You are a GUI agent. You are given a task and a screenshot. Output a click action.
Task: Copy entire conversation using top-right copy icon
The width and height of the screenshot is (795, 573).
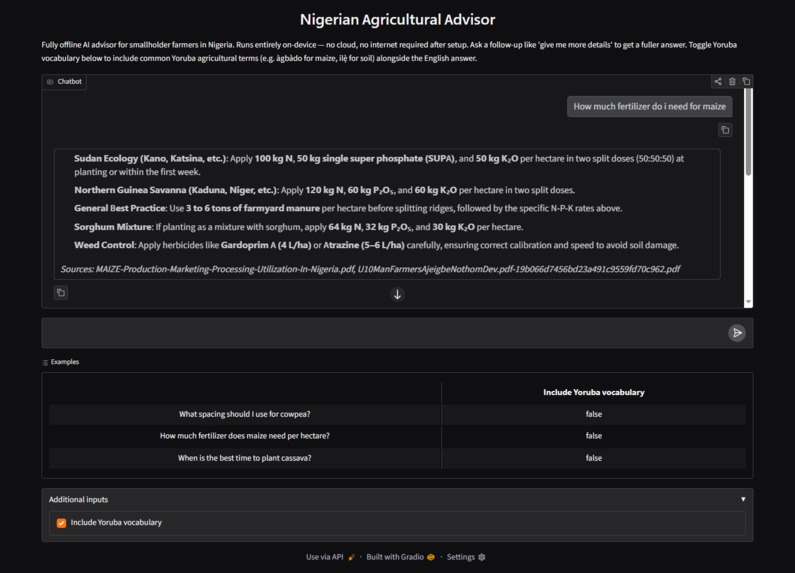tap(746, 81)
